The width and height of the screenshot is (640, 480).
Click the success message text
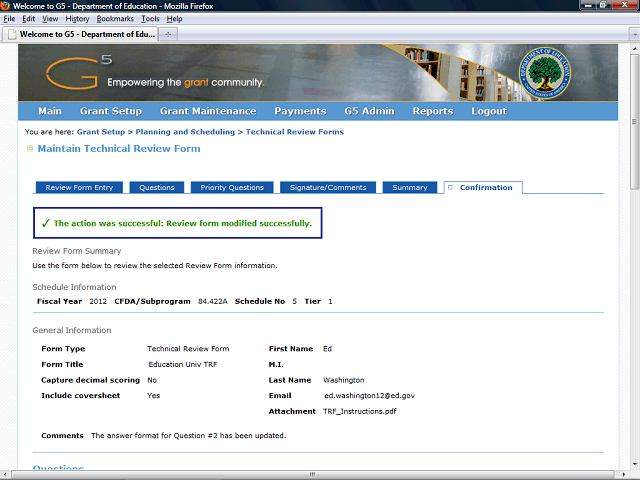183,223
